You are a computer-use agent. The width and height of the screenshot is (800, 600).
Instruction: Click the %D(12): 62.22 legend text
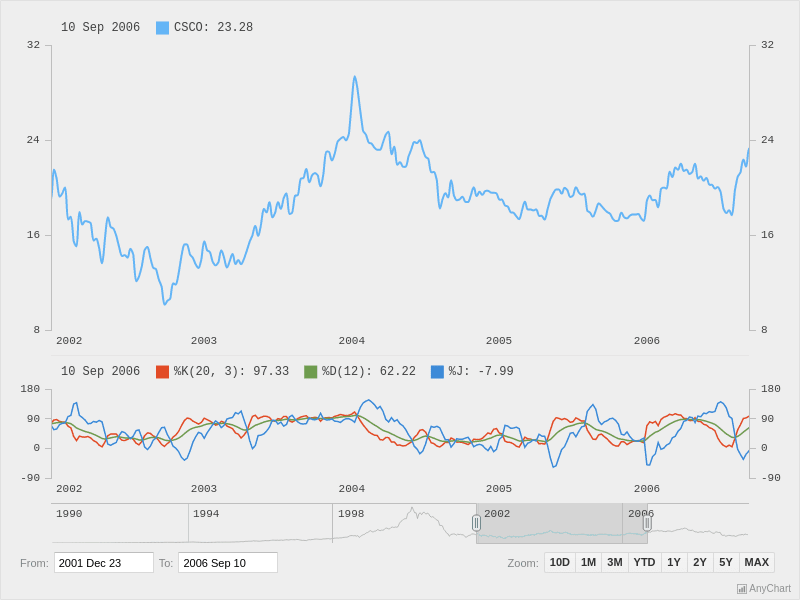pos(369,371)
